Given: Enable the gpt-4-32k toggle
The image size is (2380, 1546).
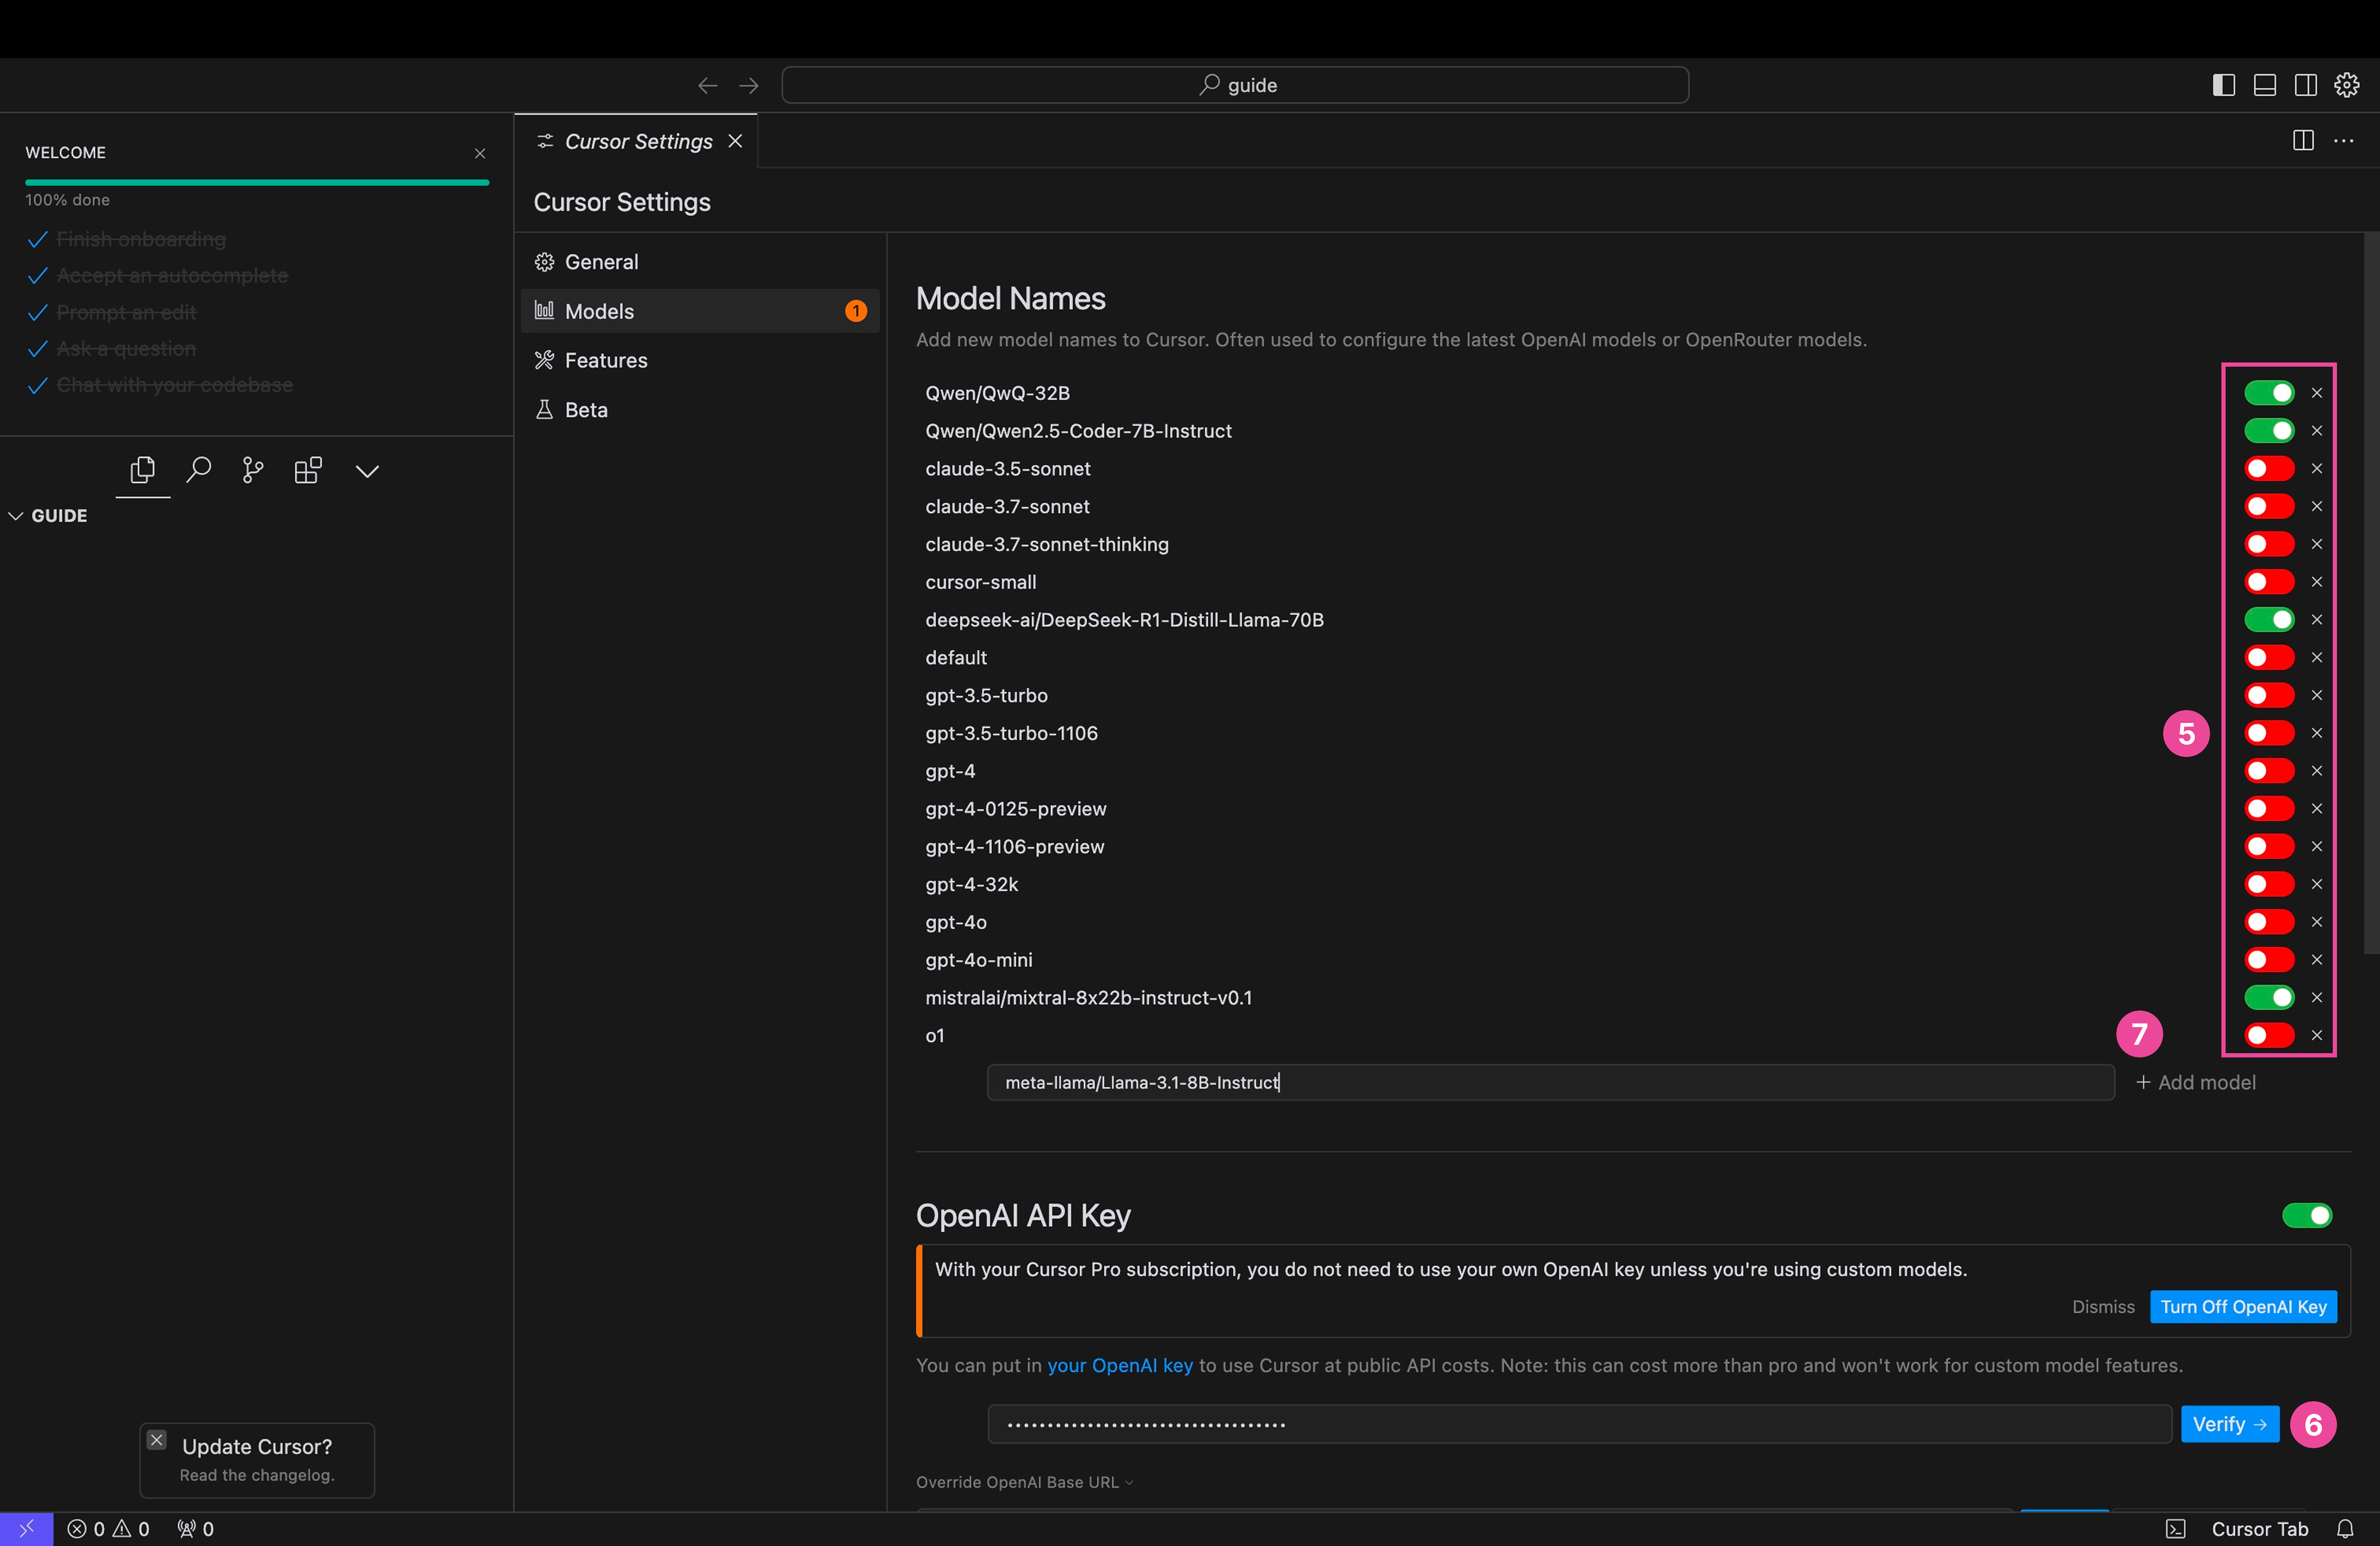Looking at the screenshot, I should click(x=2269, y=884).
